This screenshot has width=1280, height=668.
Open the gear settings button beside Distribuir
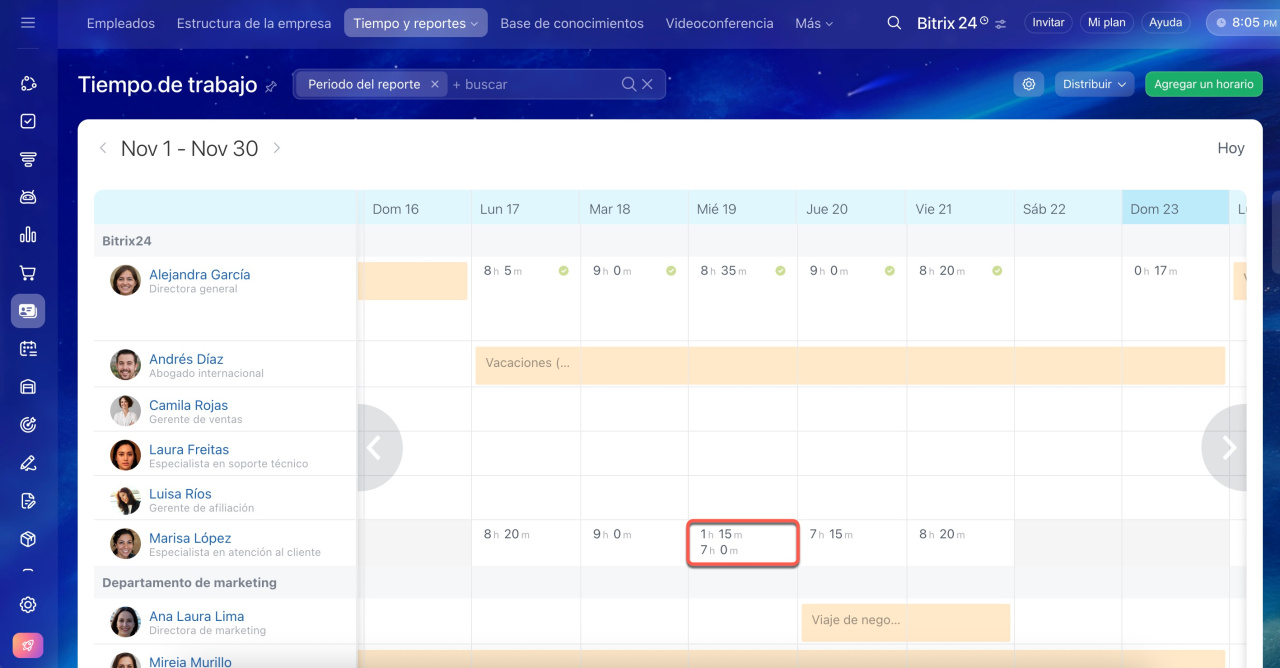1029,84
